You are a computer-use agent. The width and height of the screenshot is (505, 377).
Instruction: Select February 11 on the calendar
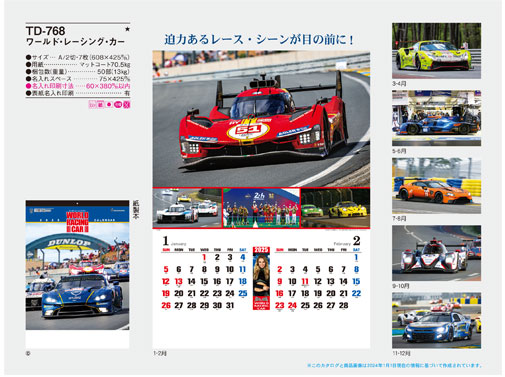pos(305,282)
